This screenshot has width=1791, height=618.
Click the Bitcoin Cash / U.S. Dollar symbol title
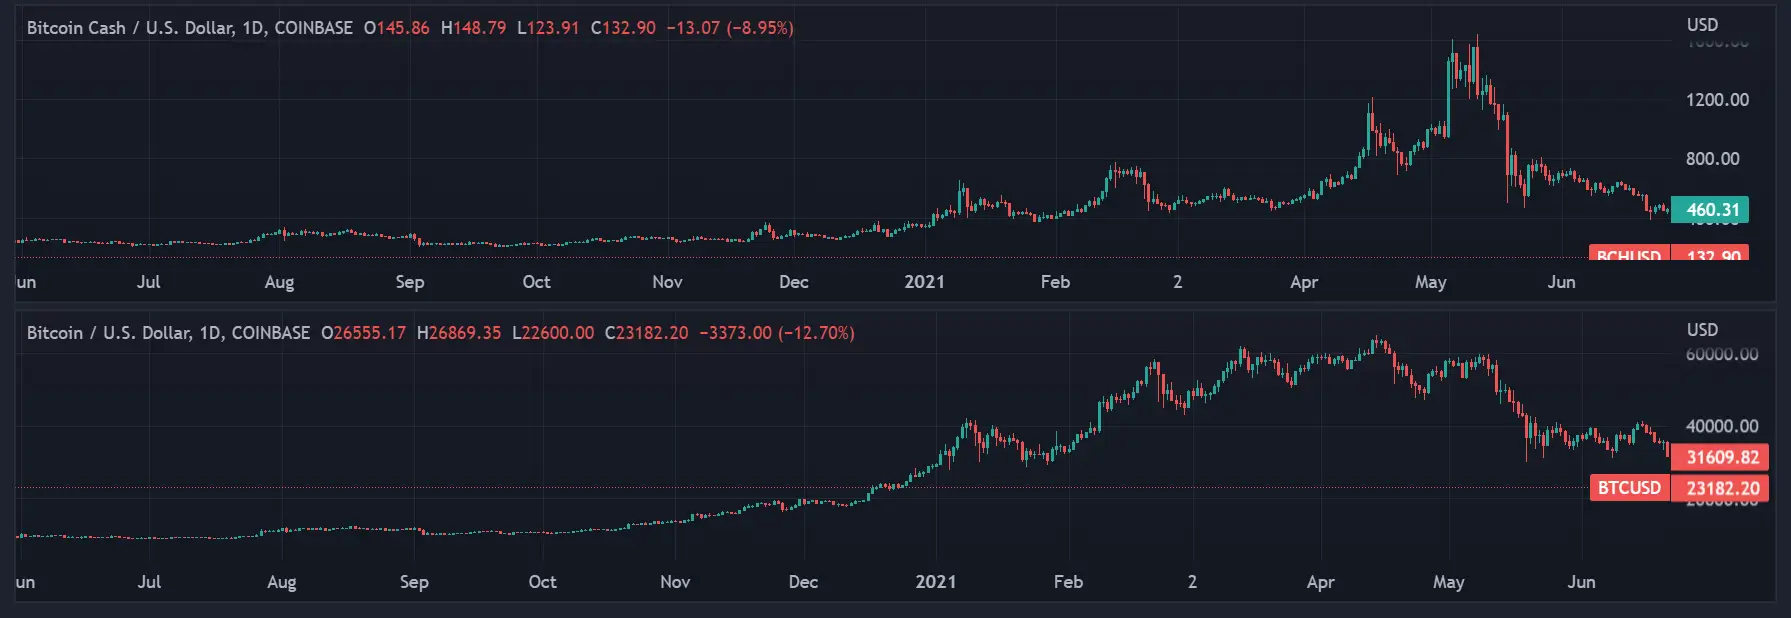tap(189, 28)
